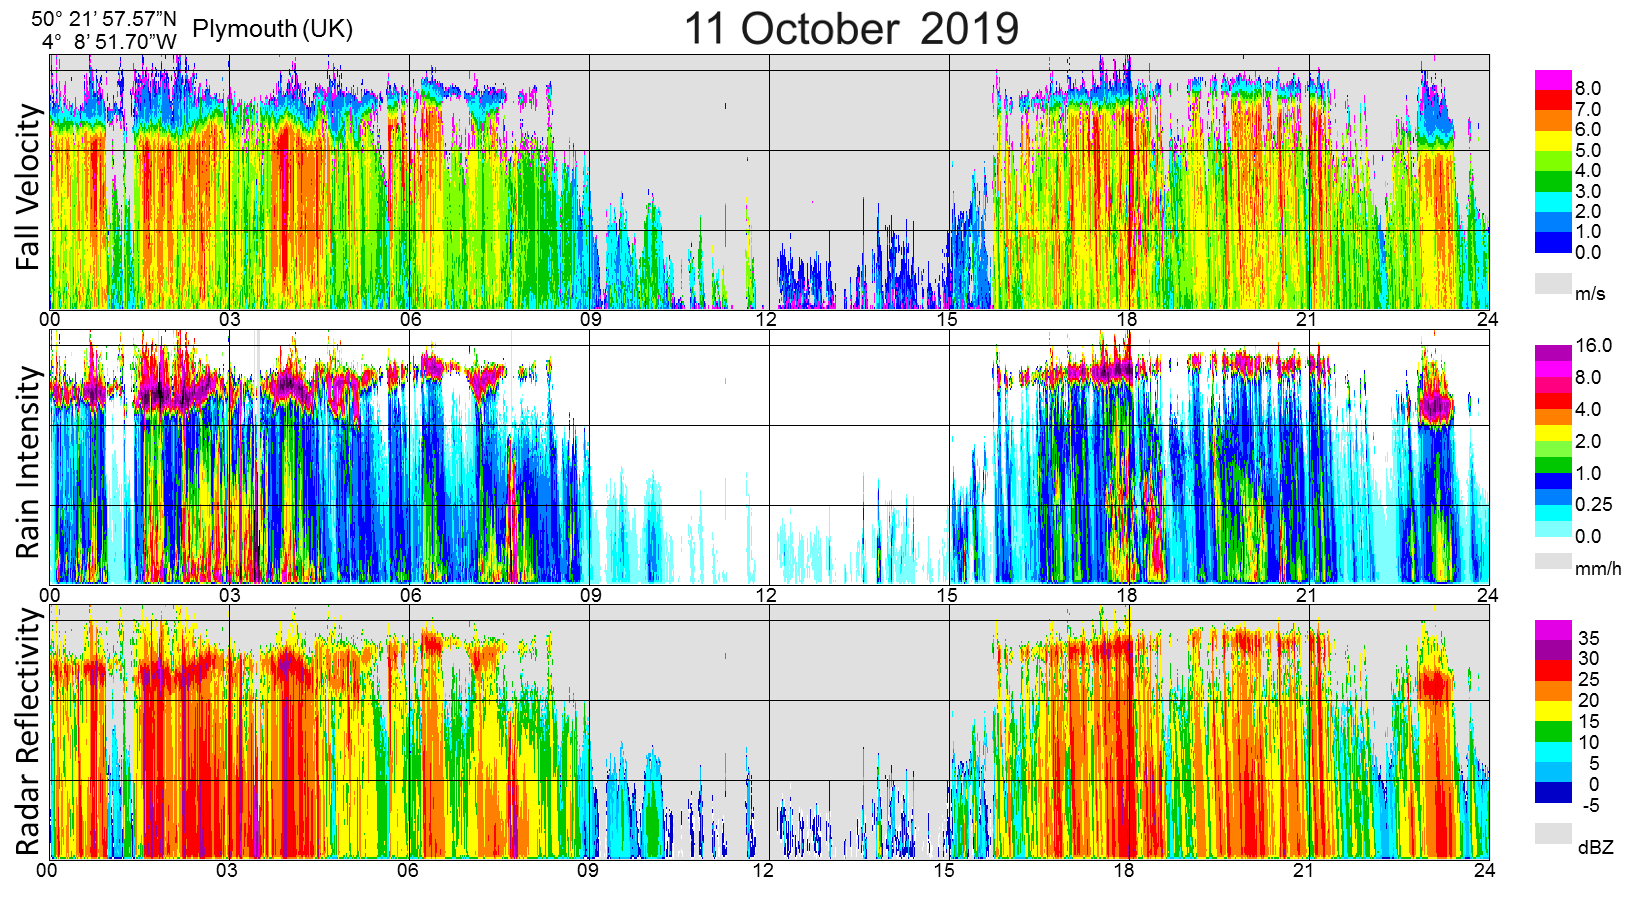Click hour tick '12' under Fall Velocity plot

(x=766, y=320)
